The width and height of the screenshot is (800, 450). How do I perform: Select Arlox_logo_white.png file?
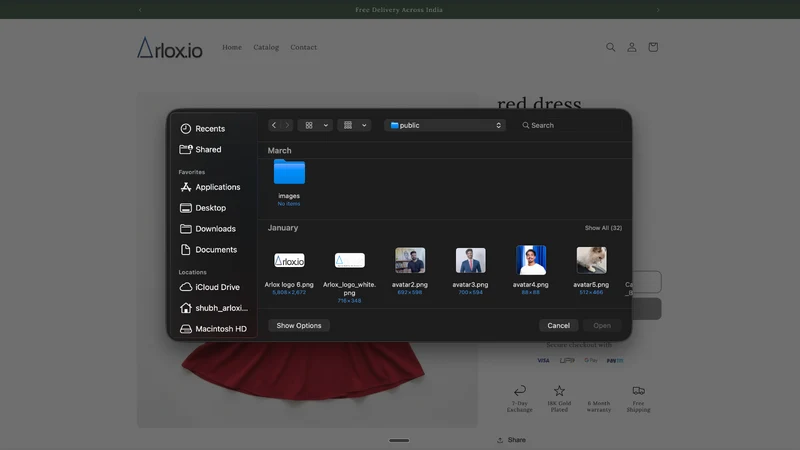(349, 276)
